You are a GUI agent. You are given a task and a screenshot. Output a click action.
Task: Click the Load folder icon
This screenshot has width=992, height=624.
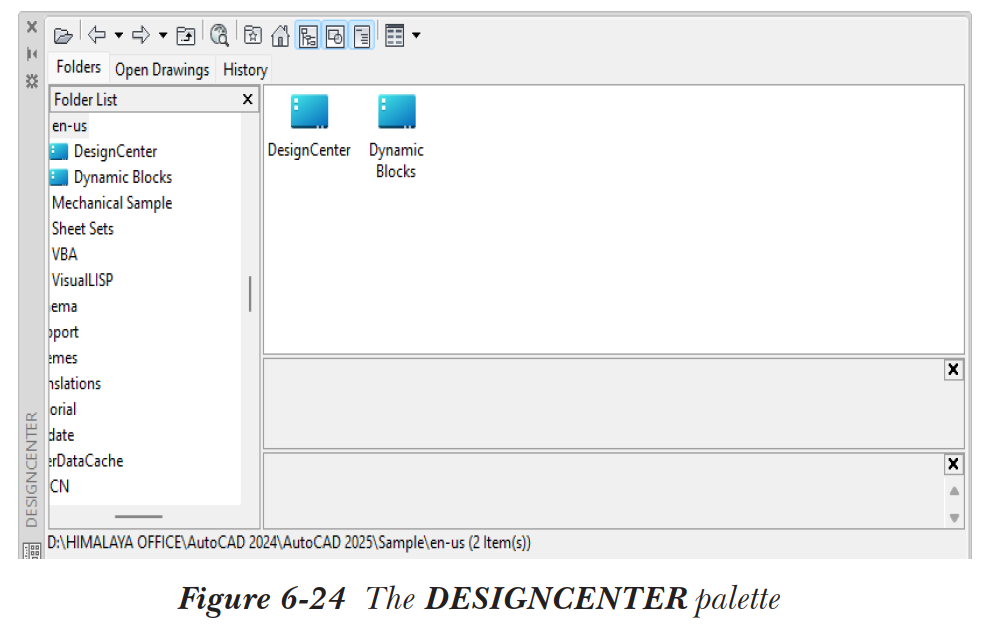tap(63, 35)
